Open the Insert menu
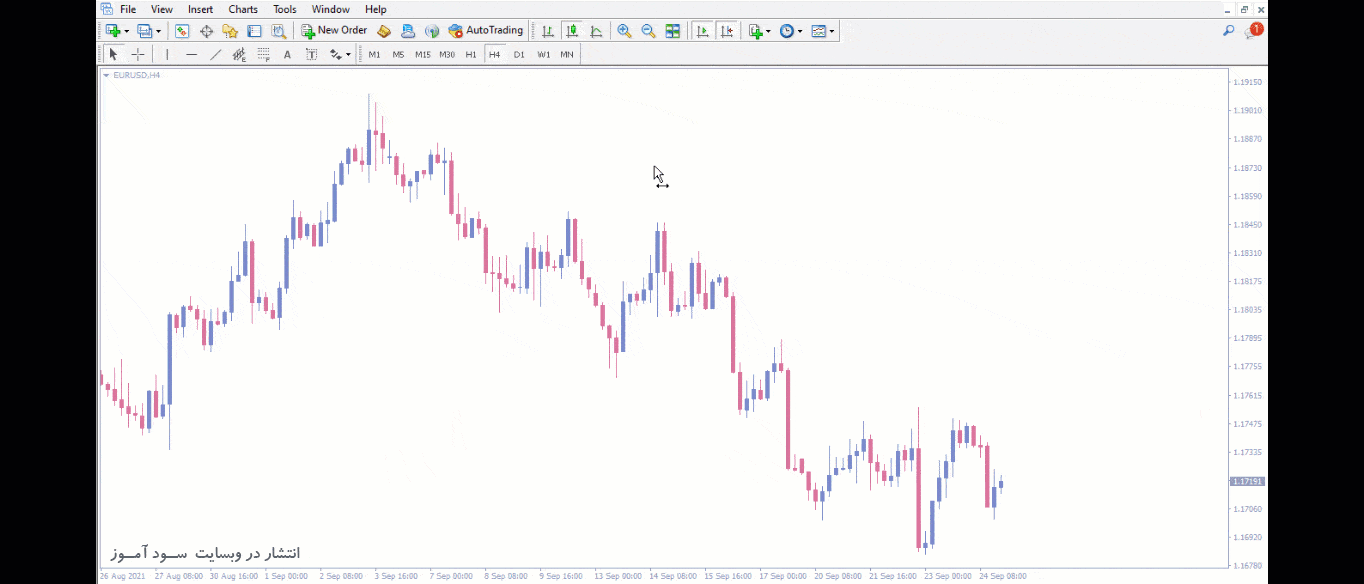 tap(200, 9)
